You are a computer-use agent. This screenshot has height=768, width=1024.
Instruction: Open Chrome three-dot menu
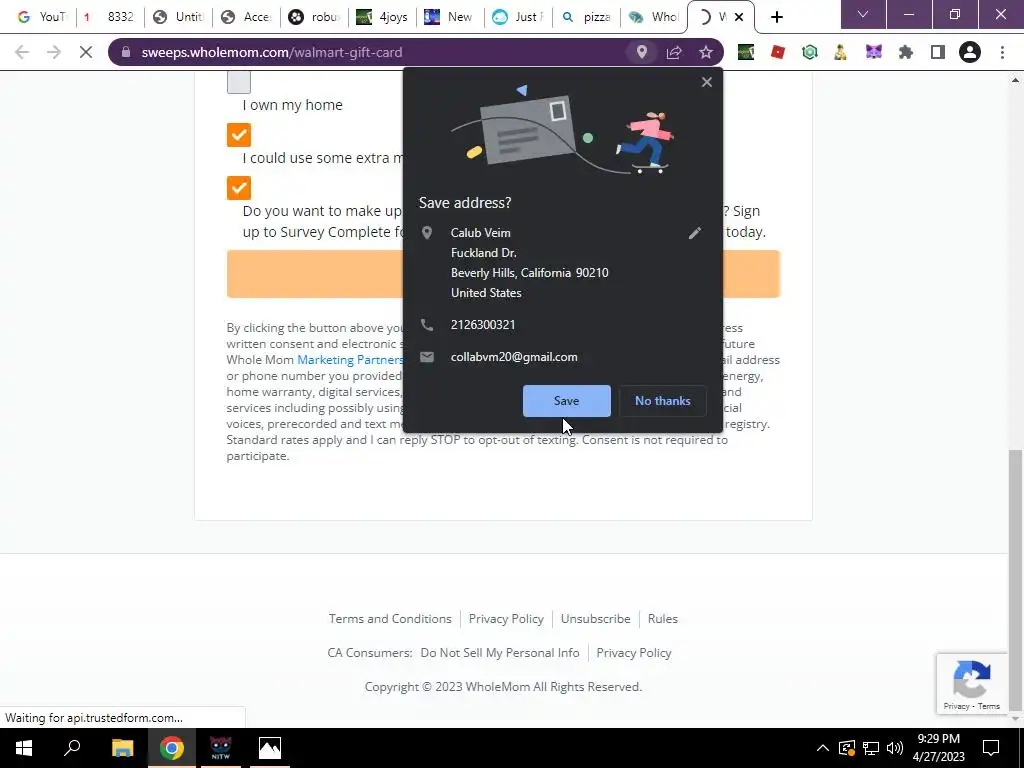click(x=1002, y=52)
